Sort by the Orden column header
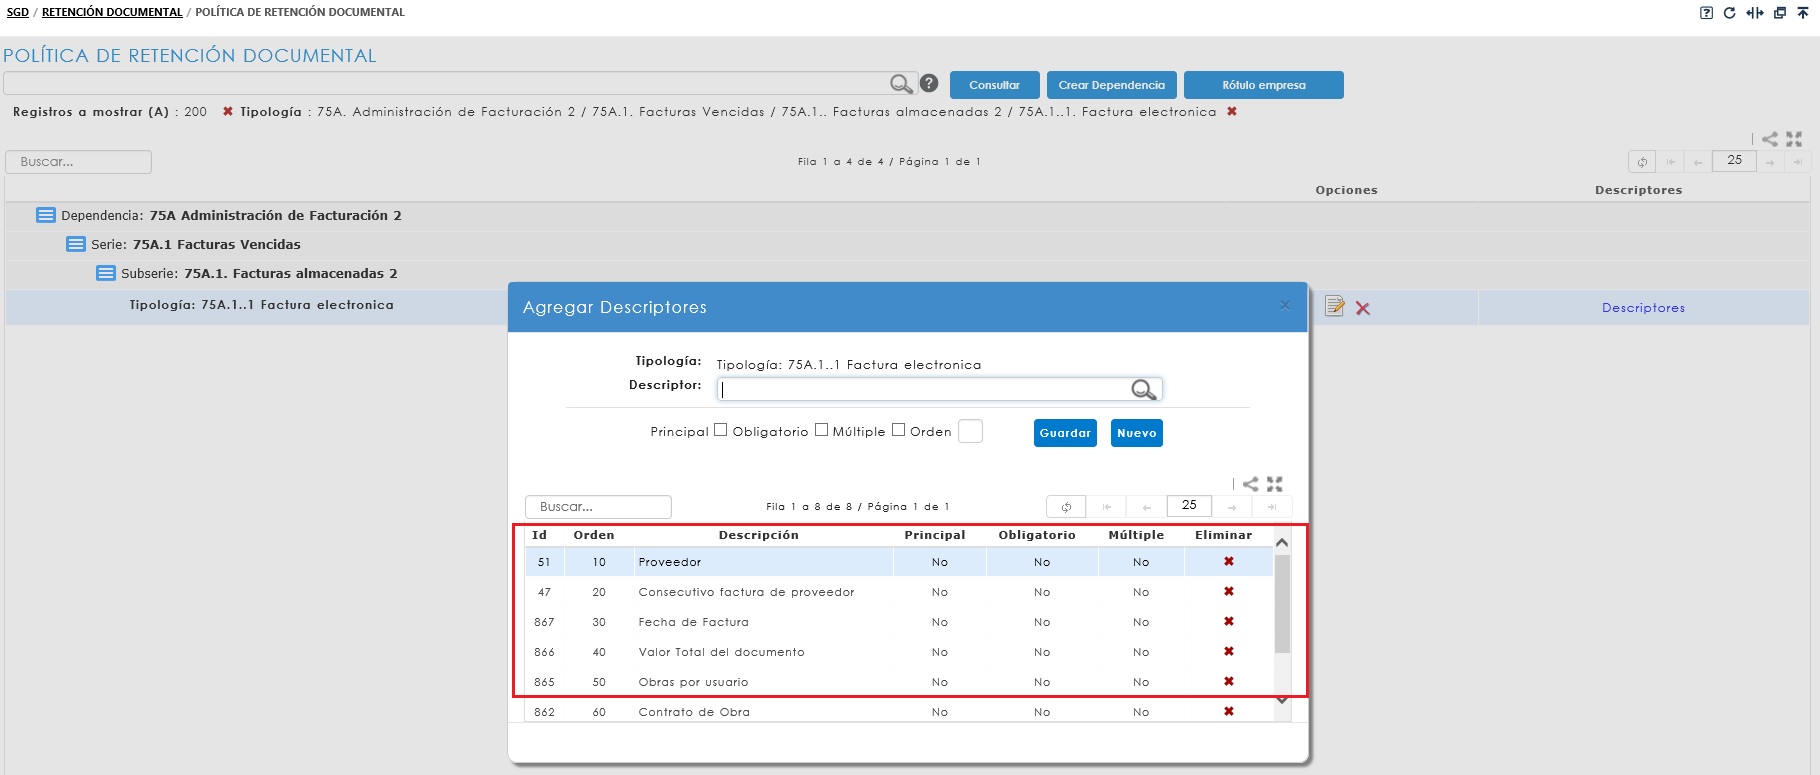 click(x=593, y=535)
